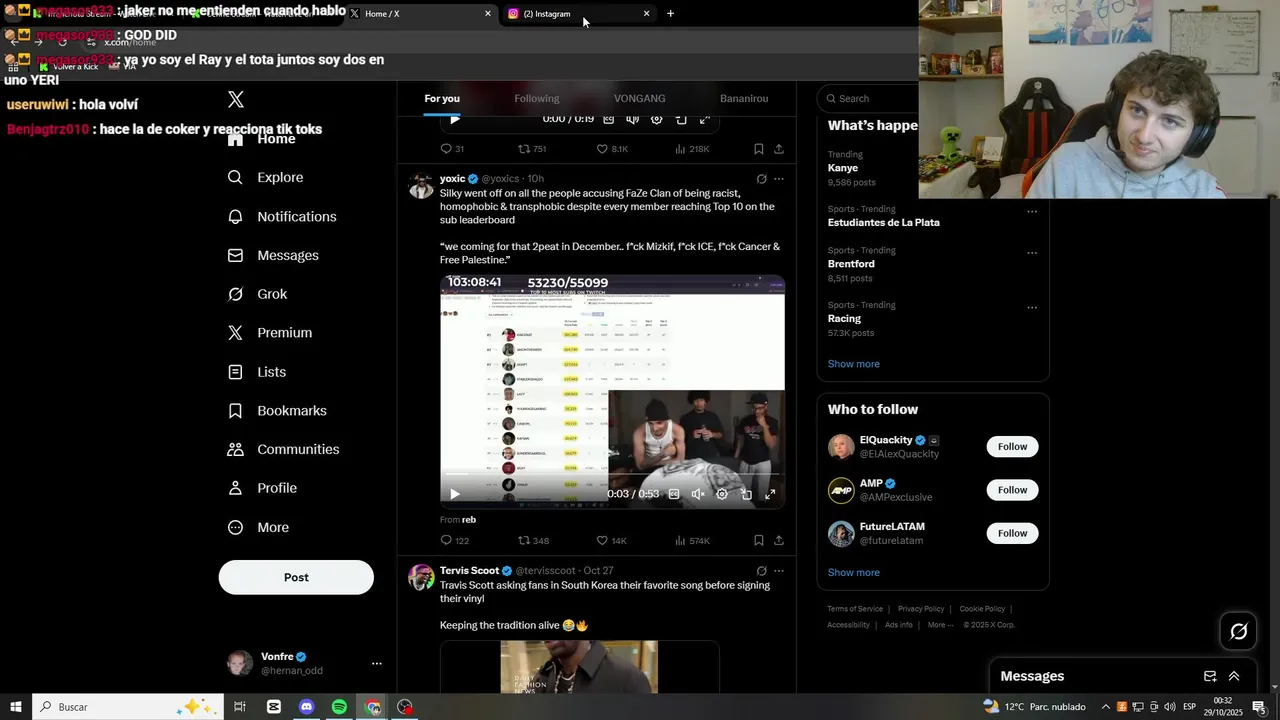The height and width of the screenshot is (720, 1280).
Task: Expand the More menu in sidebar
Action: 258,527
